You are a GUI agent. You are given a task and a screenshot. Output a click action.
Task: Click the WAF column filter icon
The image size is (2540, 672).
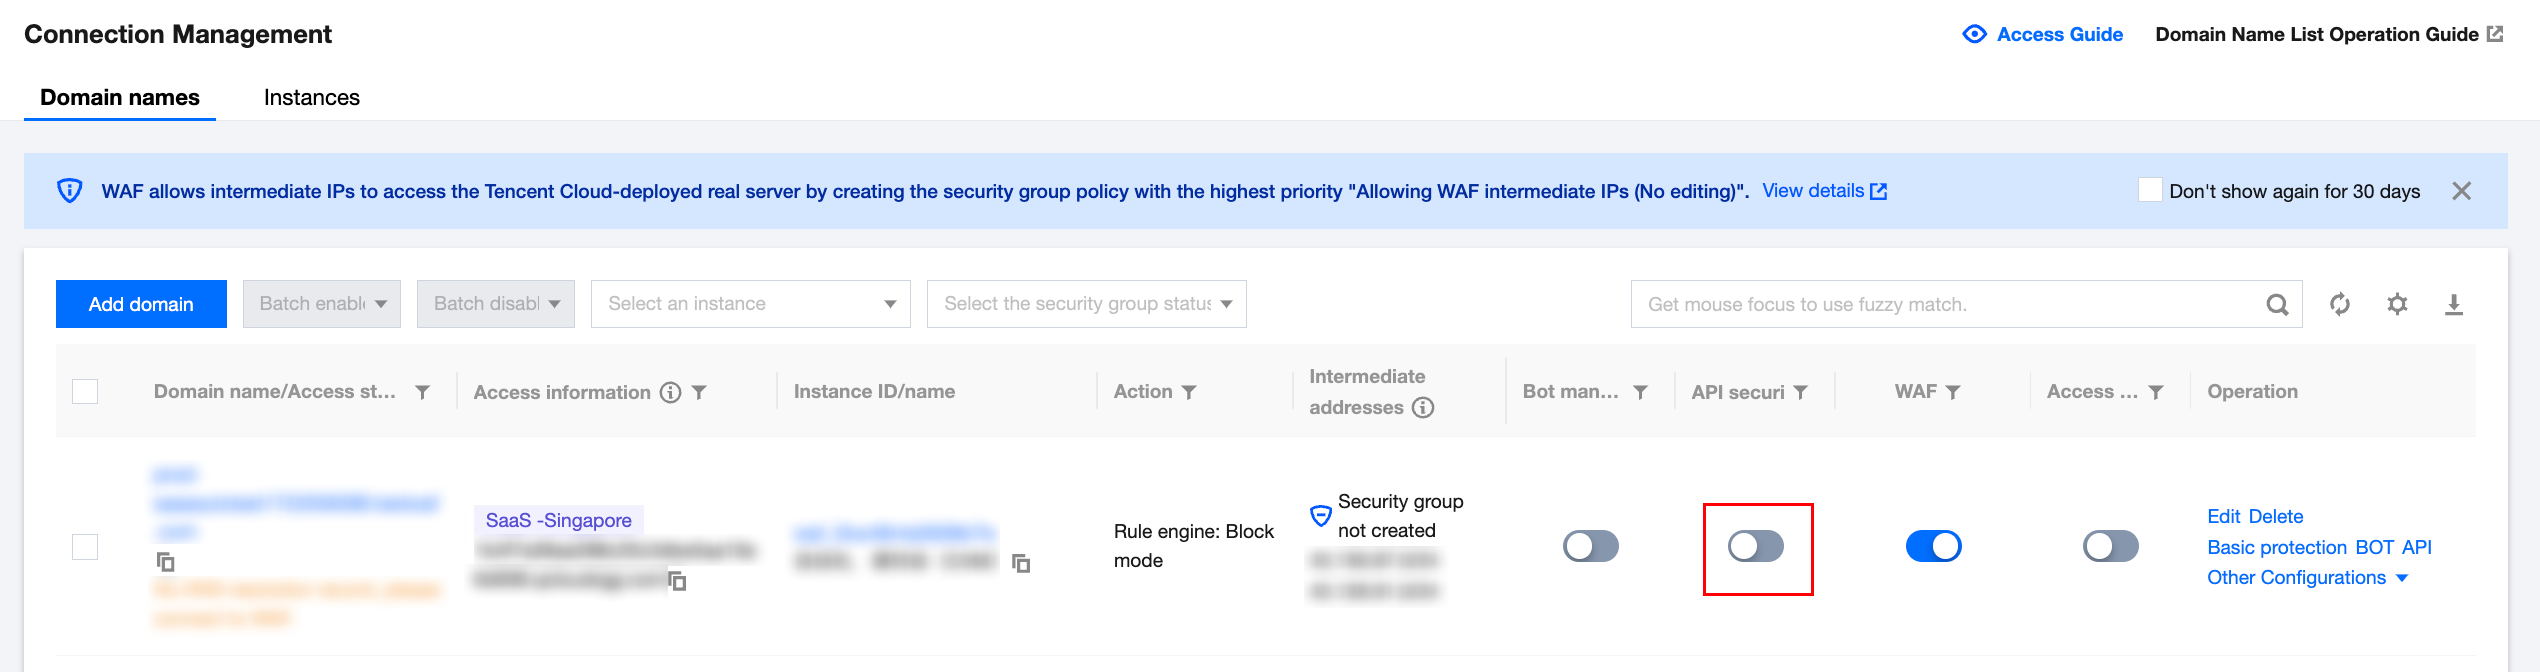point(1953,393)
